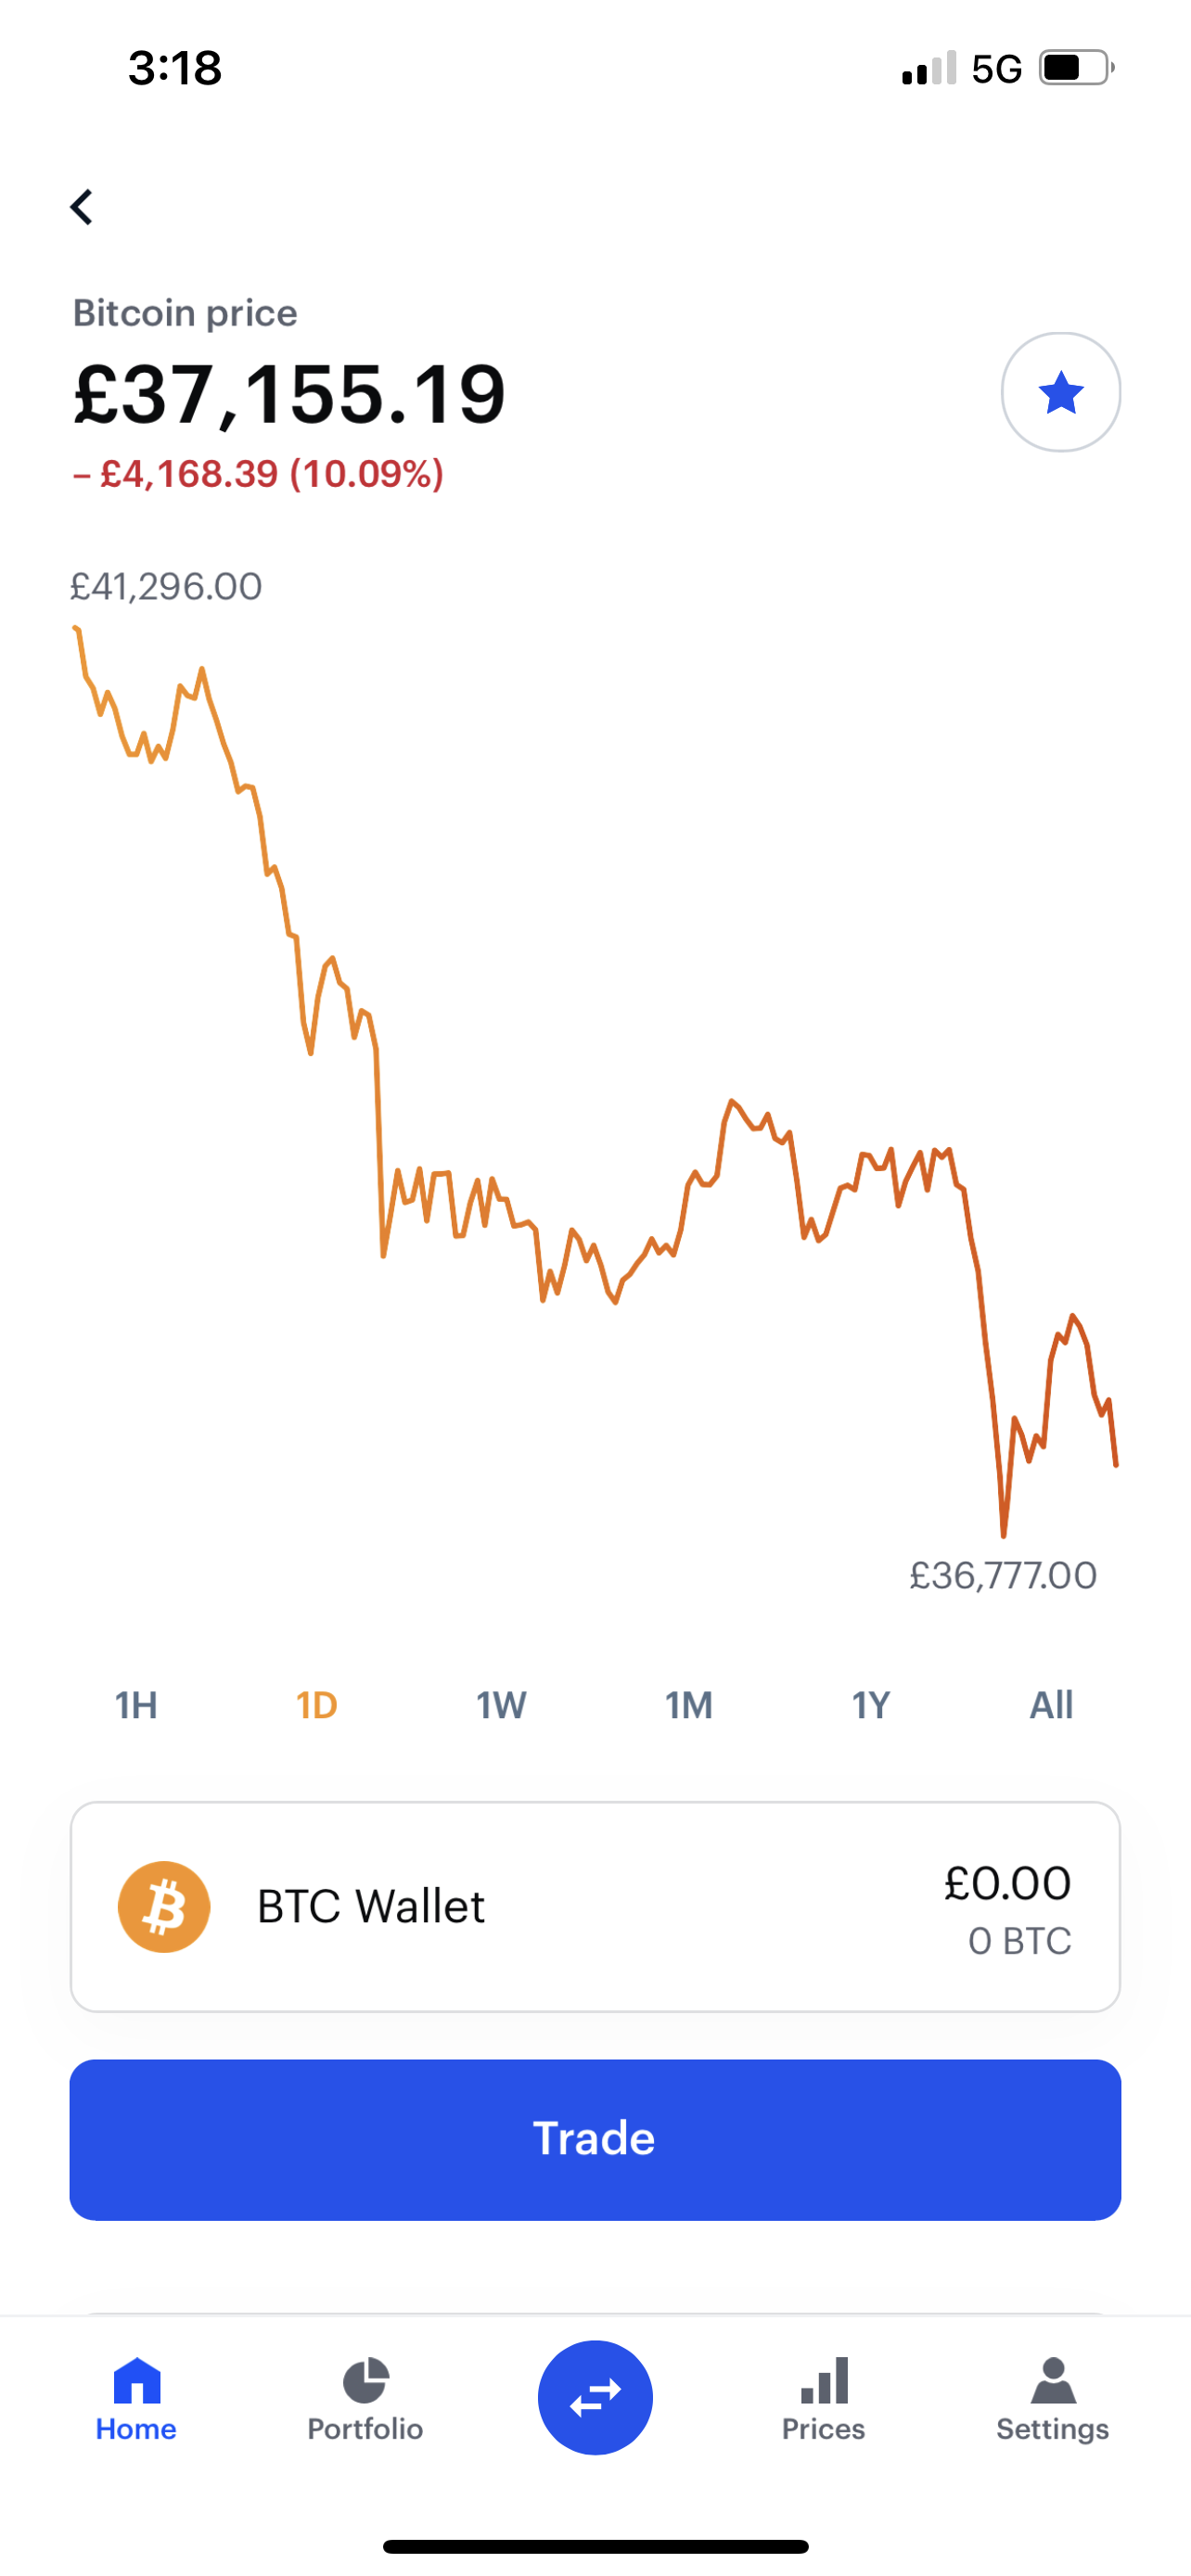The image size is (1191, 2576).
Task: Tap the £37,155.19 Bitcoin price
Action: pyautogui.click(x=290, y=394)
